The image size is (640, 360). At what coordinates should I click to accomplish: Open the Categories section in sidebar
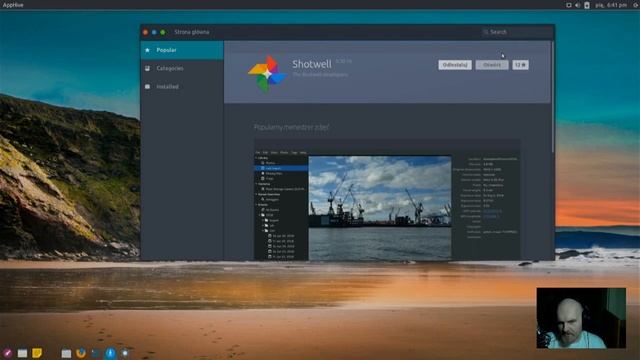click(182, 69)
